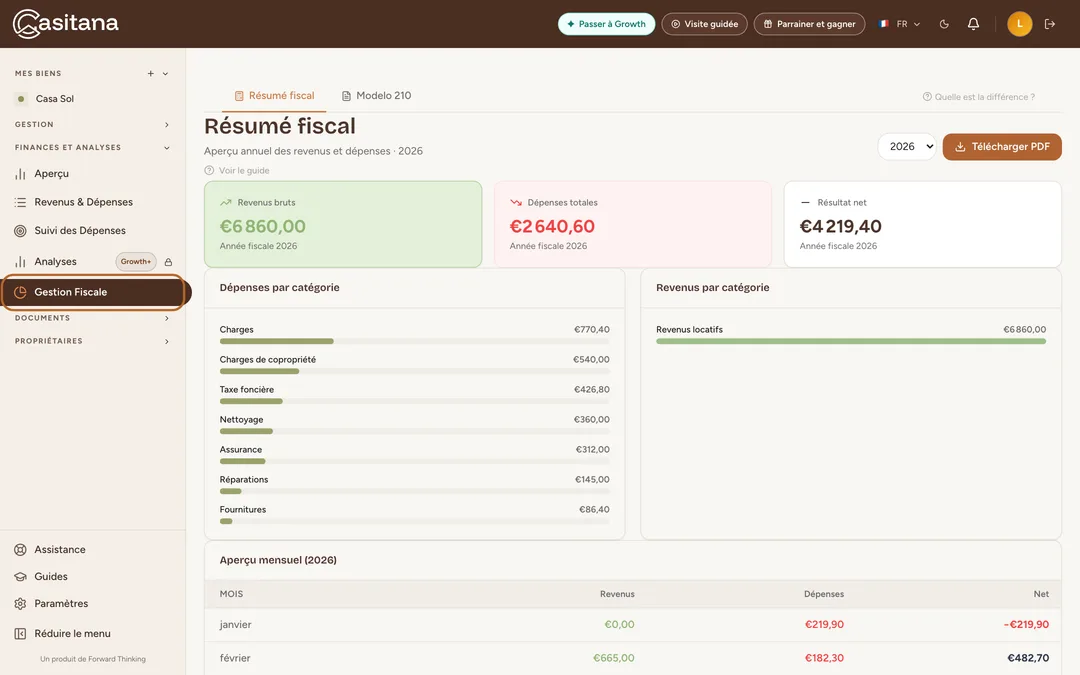Click the janvier row in monthly table
Image resolution: width=1080 pixels, height=675 pixels.
[x=632, y=625]
